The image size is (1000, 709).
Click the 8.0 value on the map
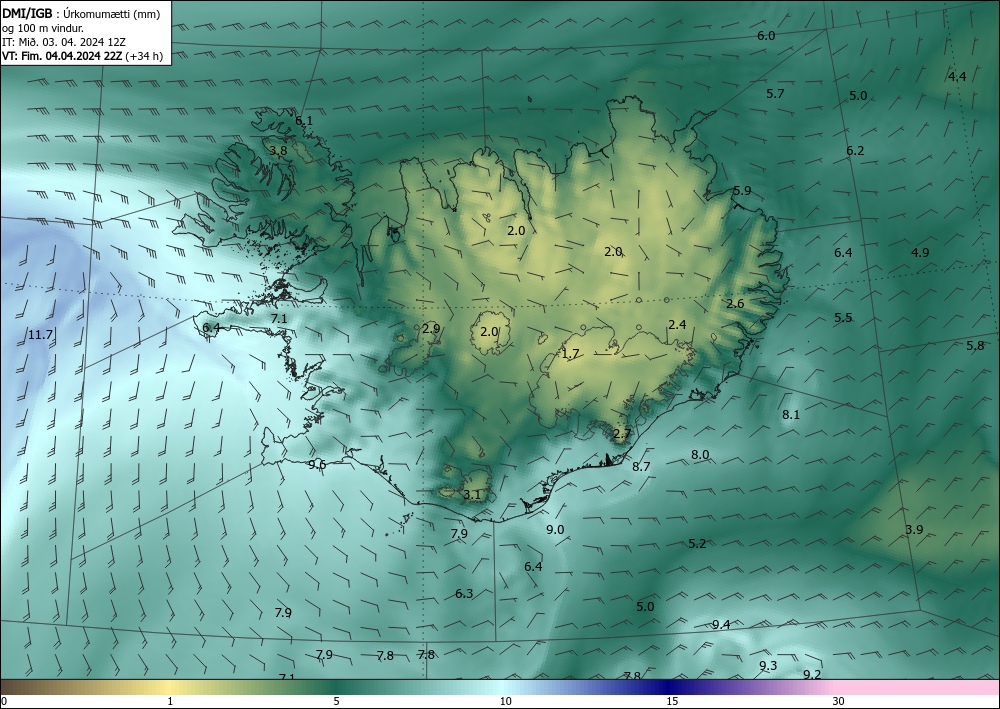click(700, 455)
